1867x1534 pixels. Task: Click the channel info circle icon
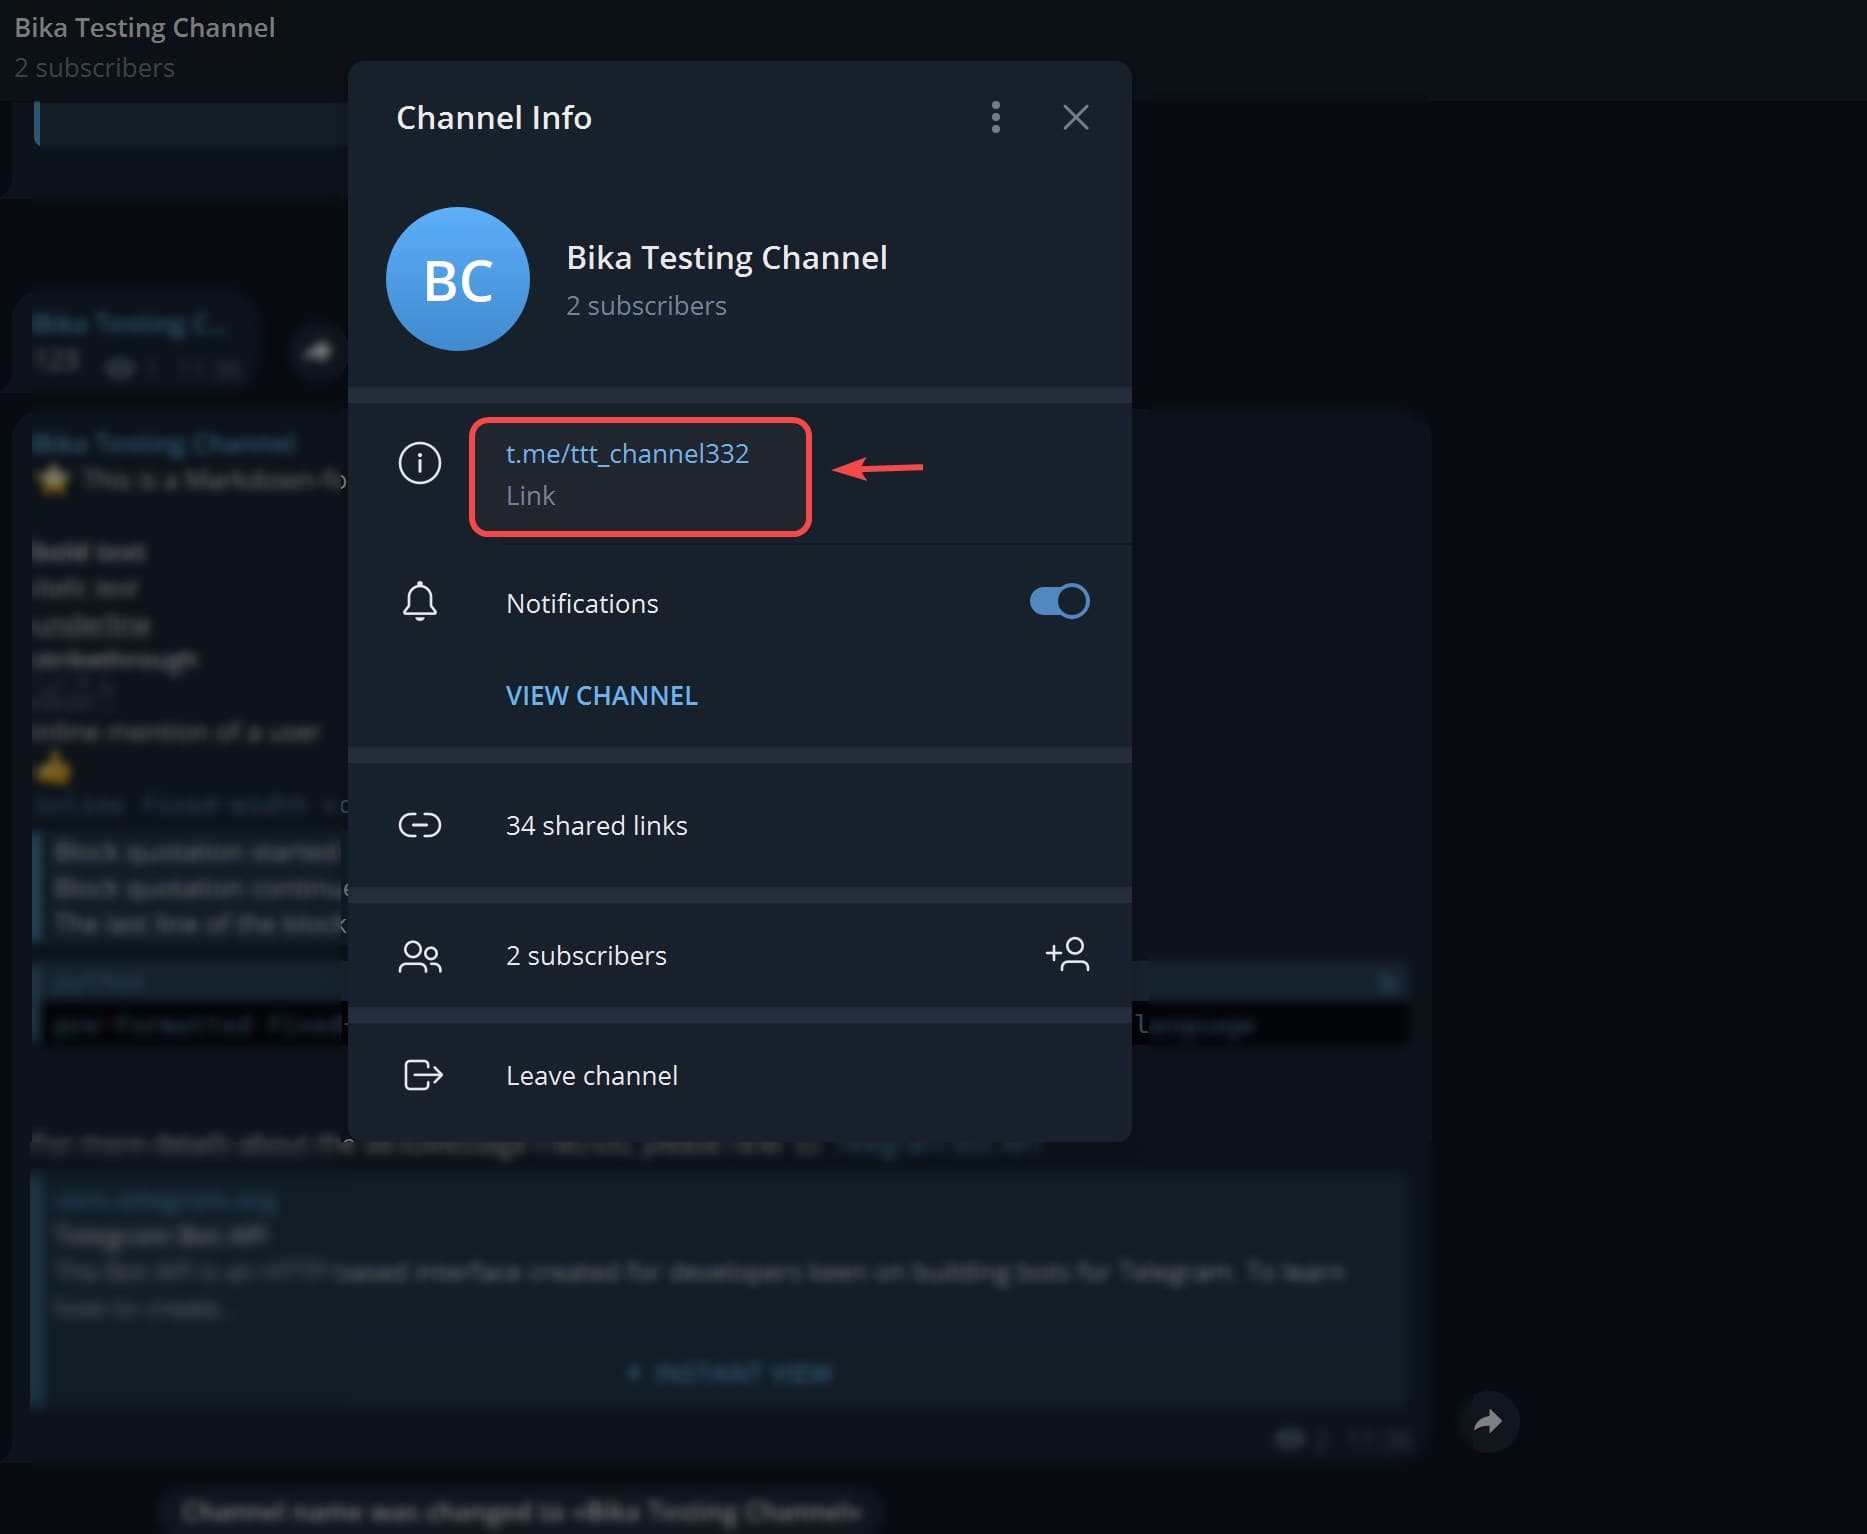point(419,463)
